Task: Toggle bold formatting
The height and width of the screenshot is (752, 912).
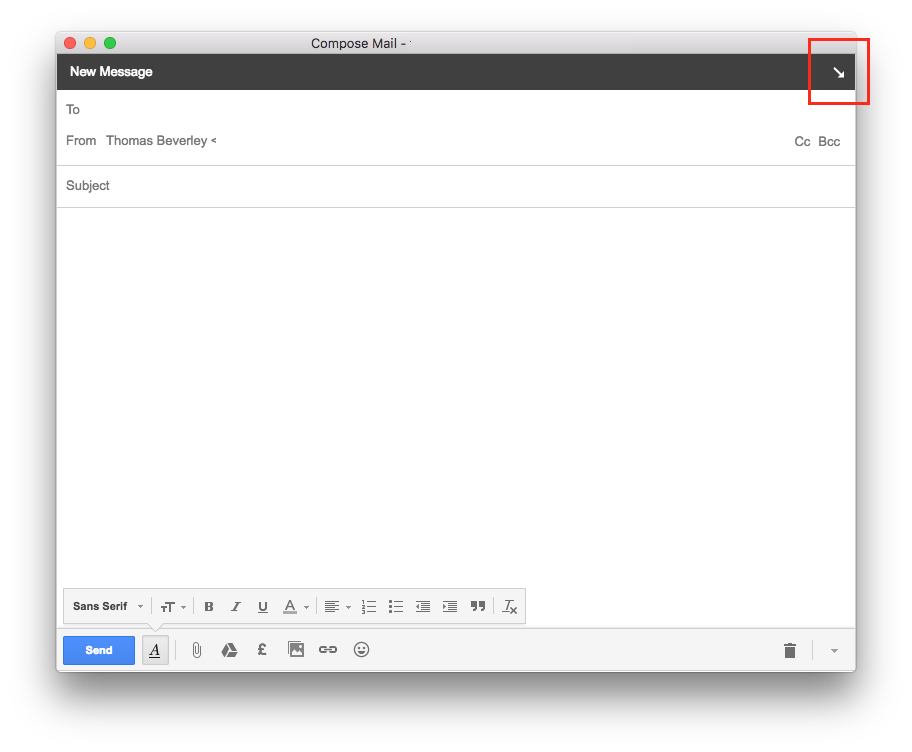Action: point(209,606)
